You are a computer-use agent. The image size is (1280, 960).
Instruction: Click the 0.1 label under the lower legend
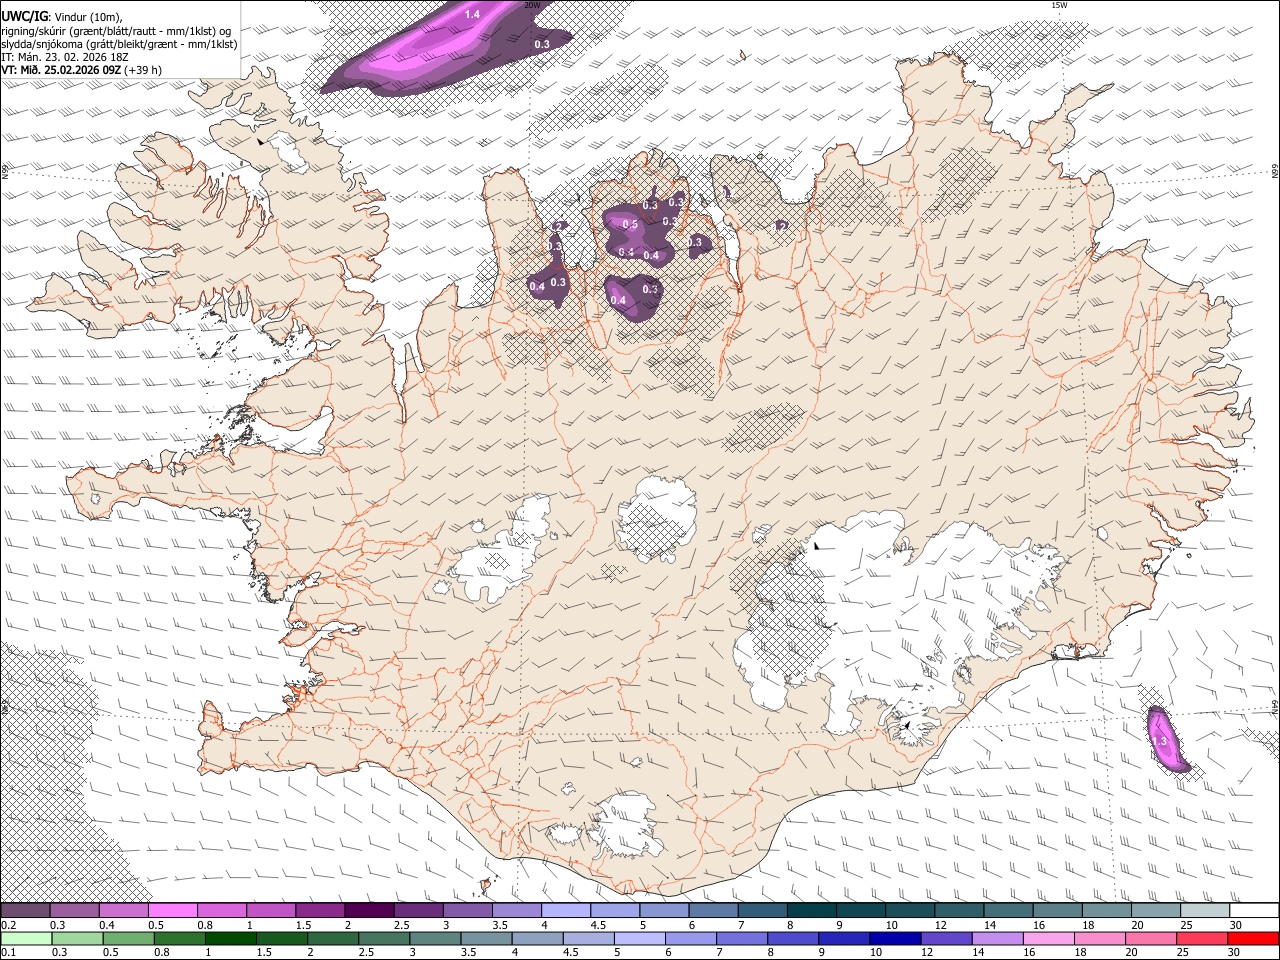(x=8, y=953)
